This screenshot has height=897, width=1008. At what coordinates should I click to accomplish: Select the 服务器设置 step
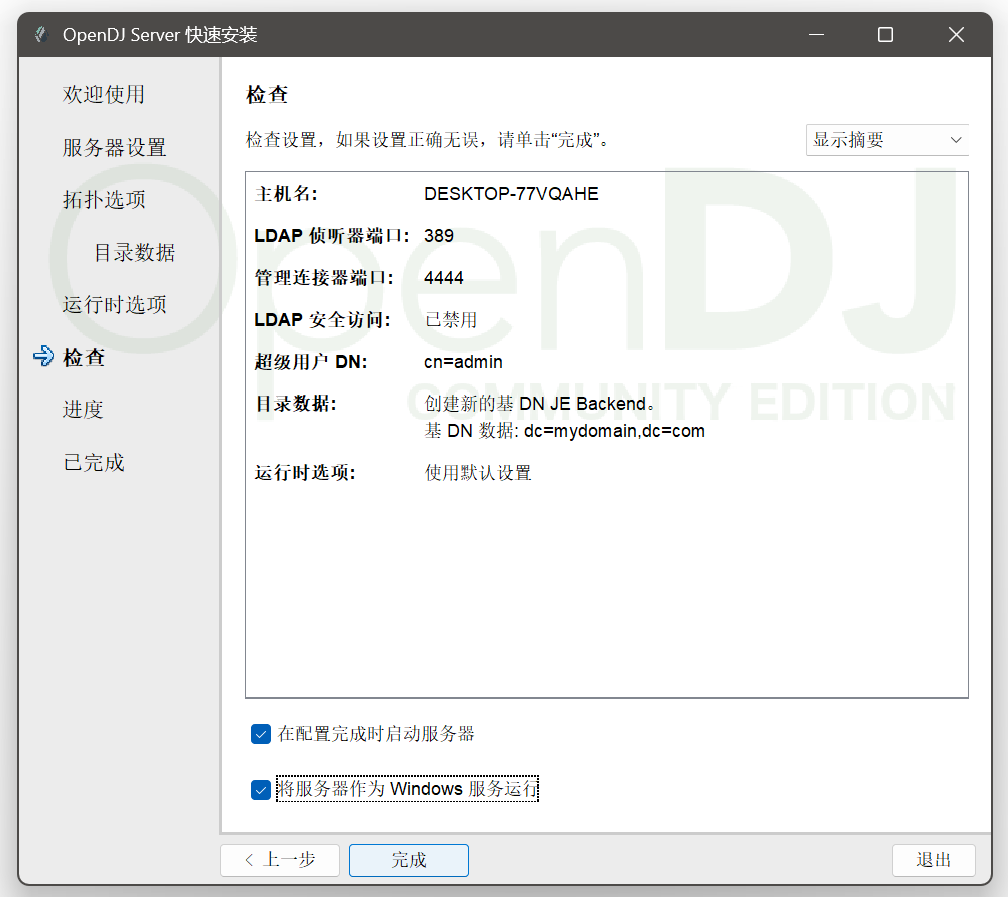pos(113,147)
